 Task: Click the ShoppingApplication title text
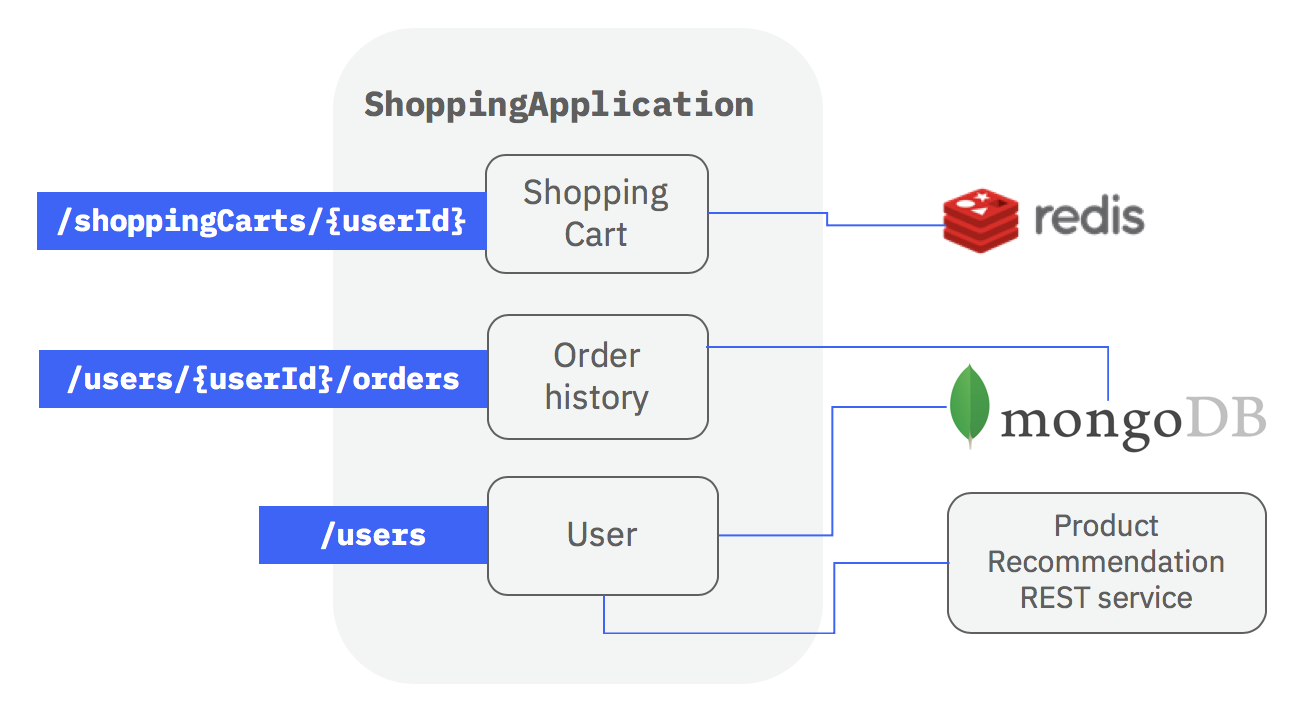(x=558, y=104)
